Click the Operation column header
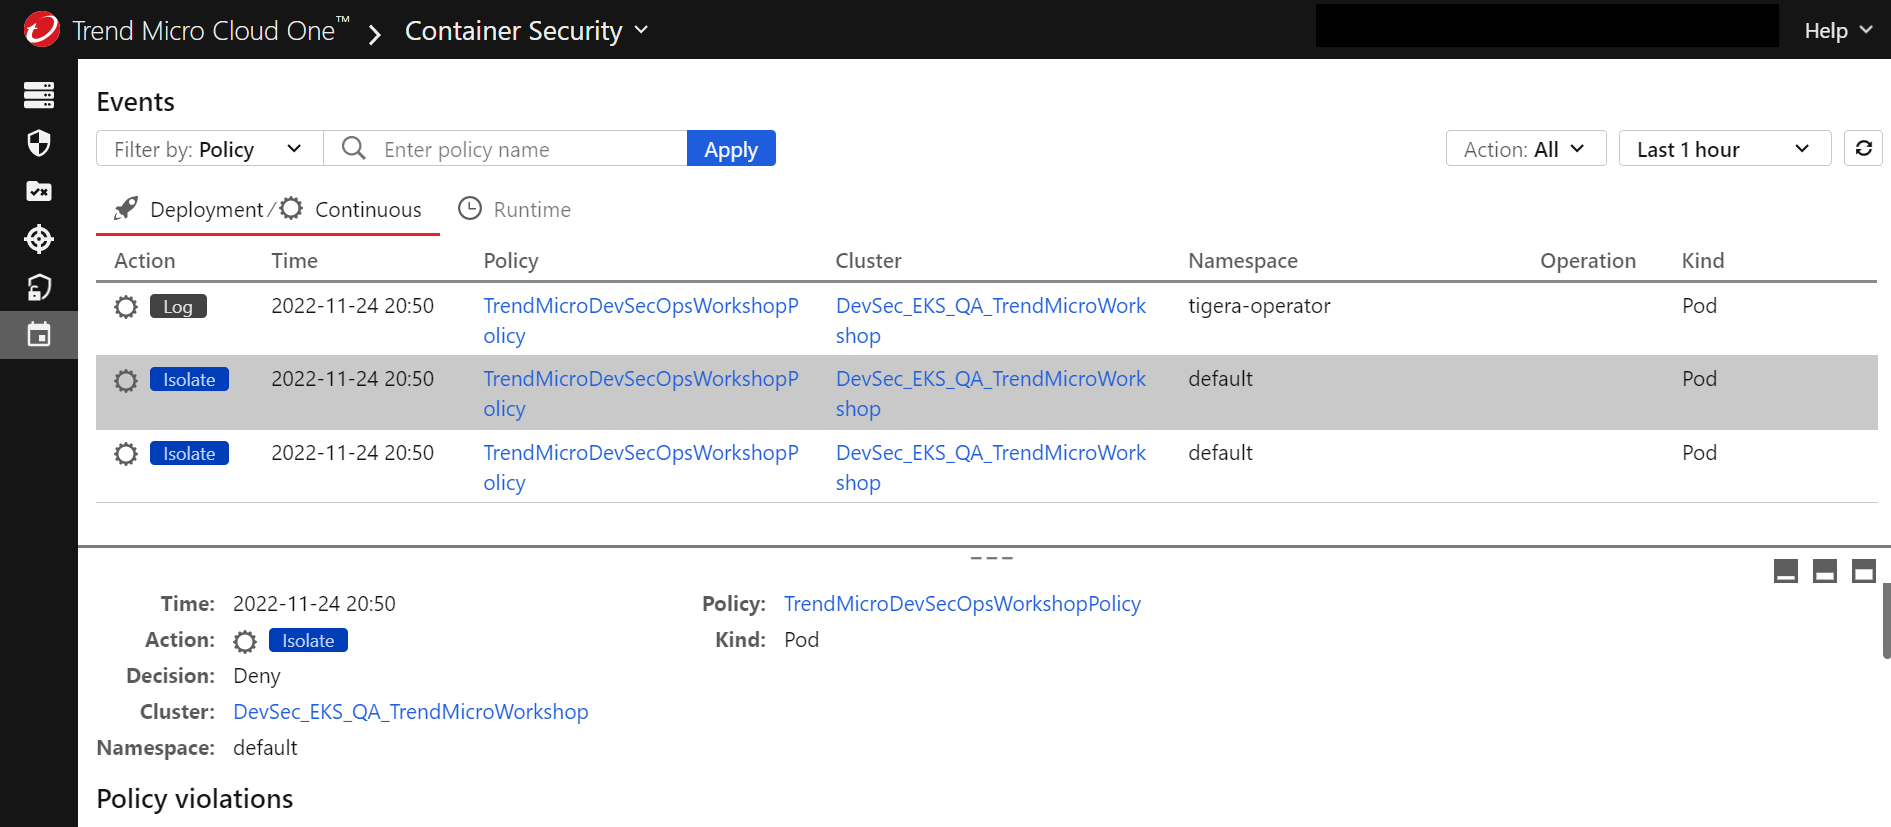1891x827 pixels. pyautogui.click(x=1588, y=260)
